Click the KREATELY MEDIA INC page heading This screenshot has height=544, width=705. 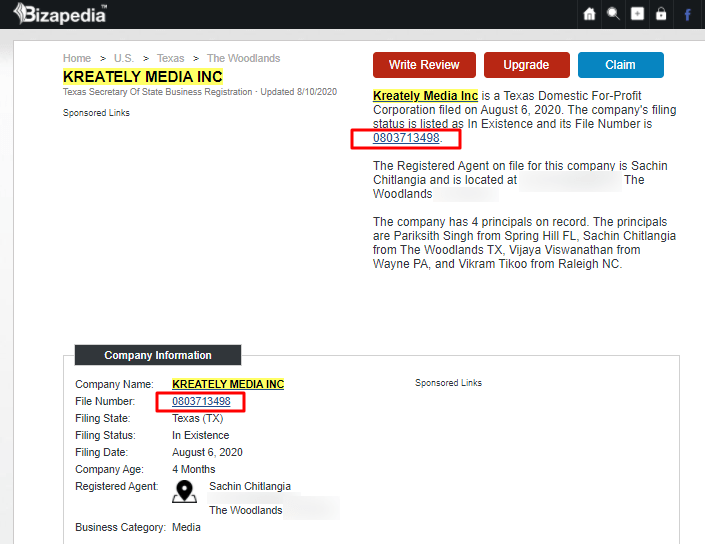(x=143, y=76)
